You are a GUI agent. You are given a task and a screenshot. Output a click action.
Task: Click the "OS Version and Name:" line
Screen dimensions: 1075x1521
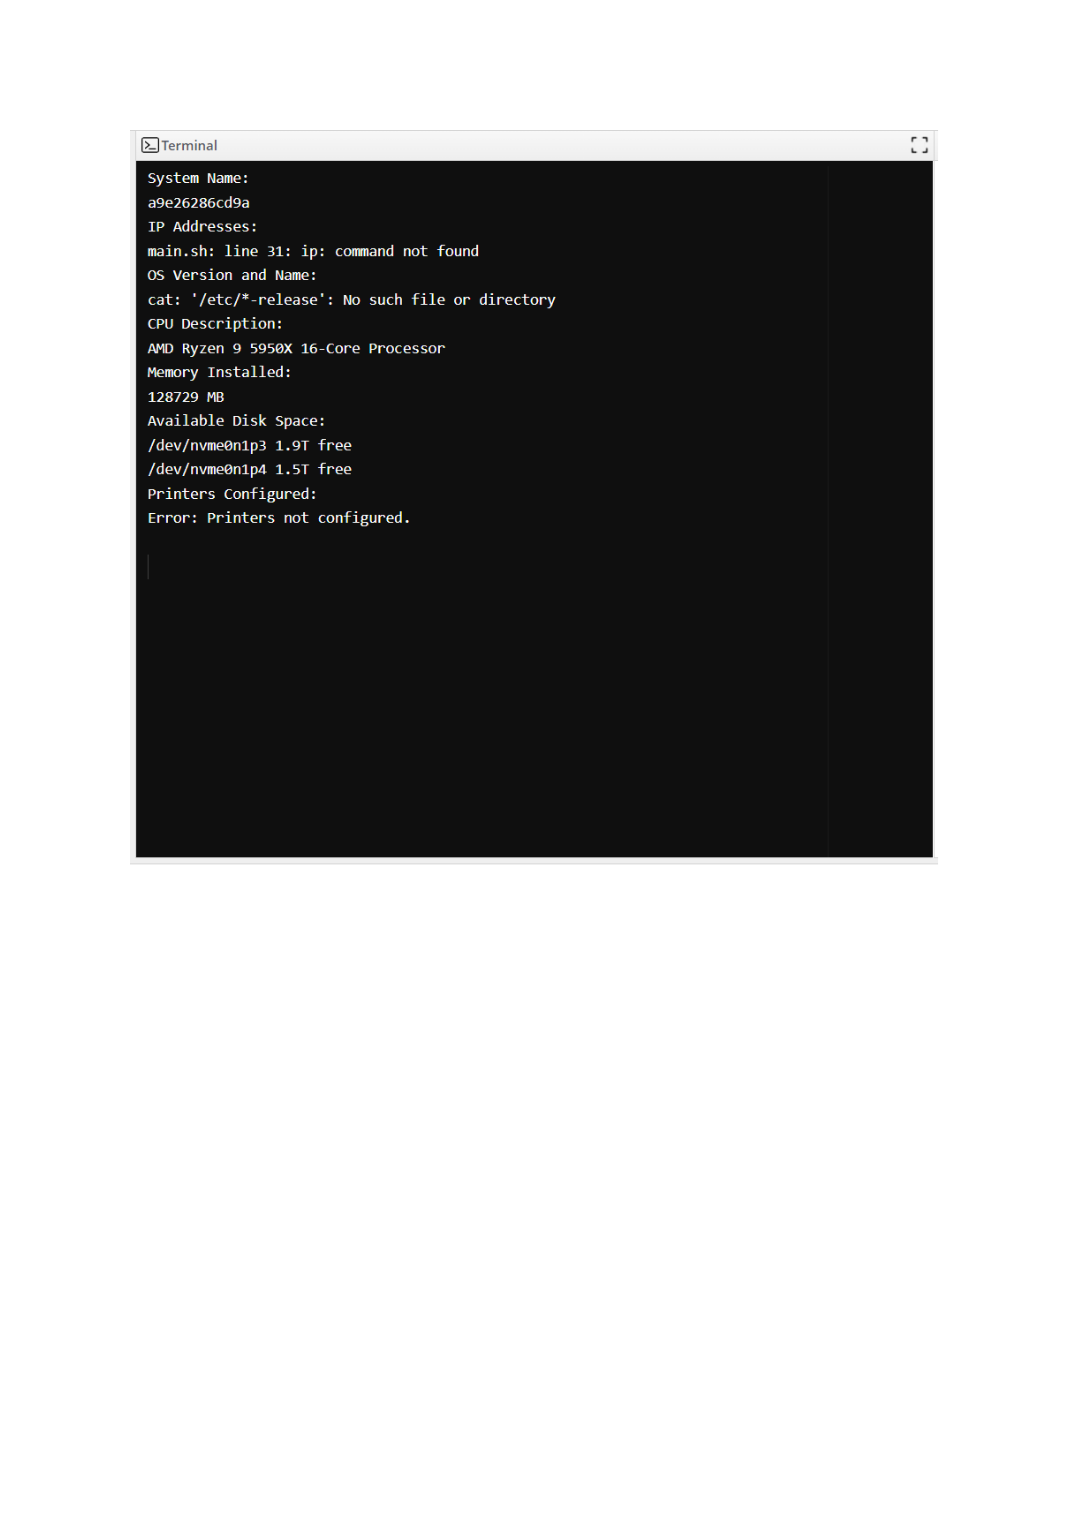click(232, 275)
